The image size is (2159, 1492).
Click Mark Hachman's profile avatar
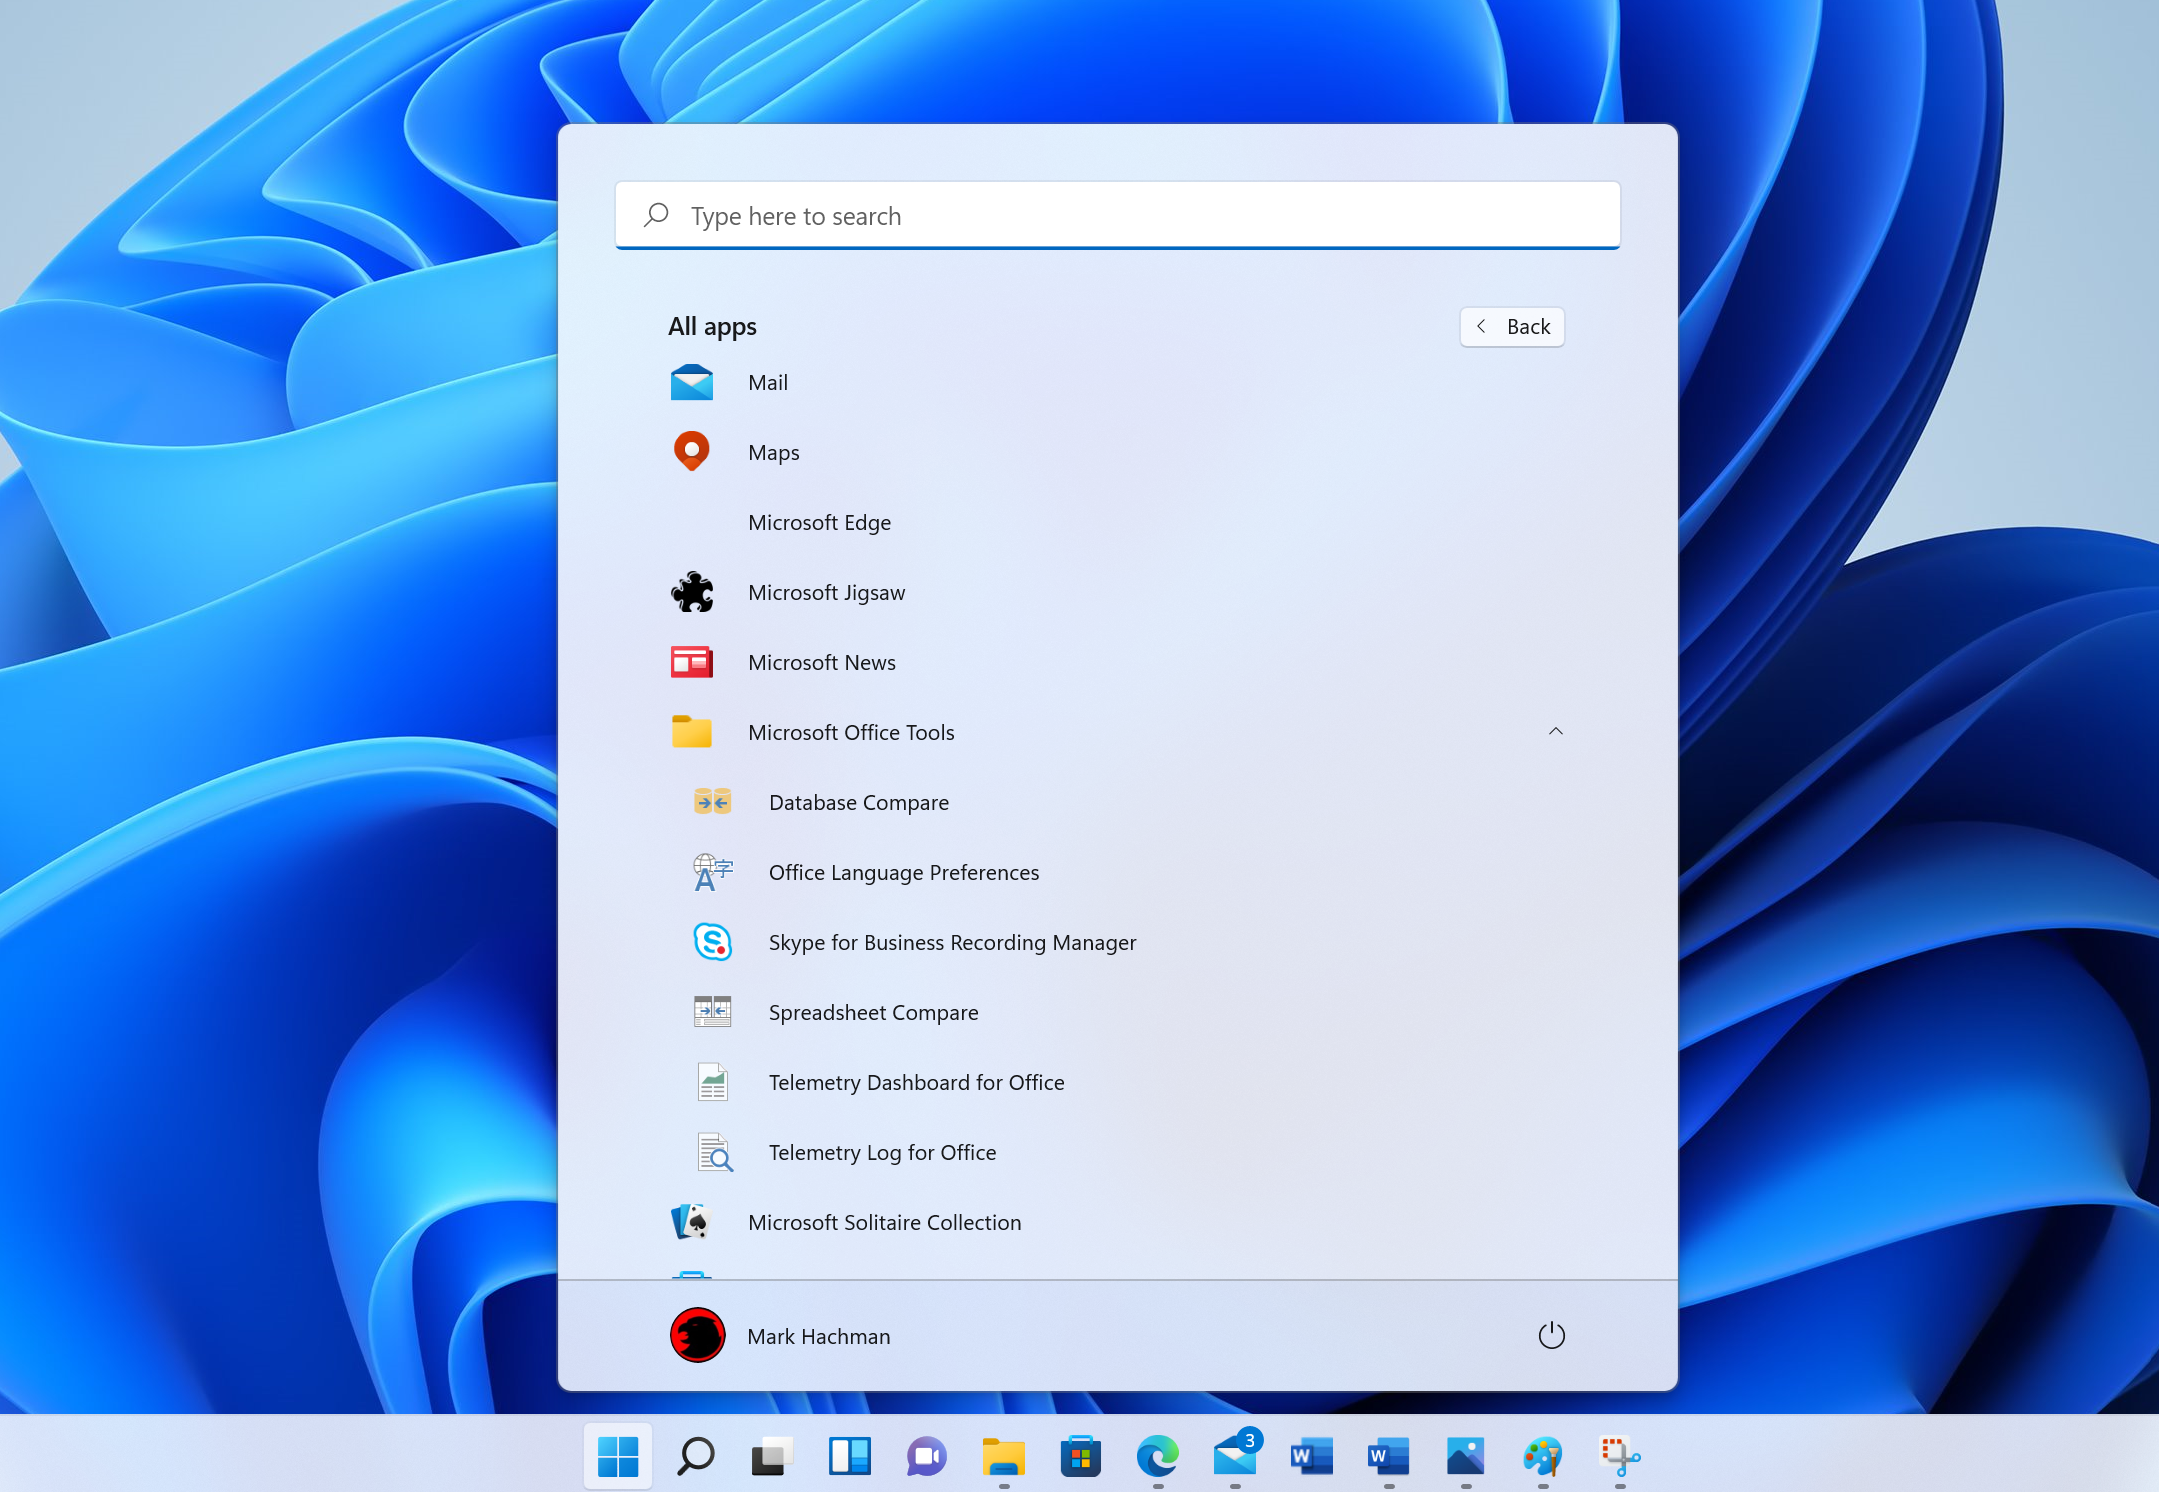point(697,1336)
